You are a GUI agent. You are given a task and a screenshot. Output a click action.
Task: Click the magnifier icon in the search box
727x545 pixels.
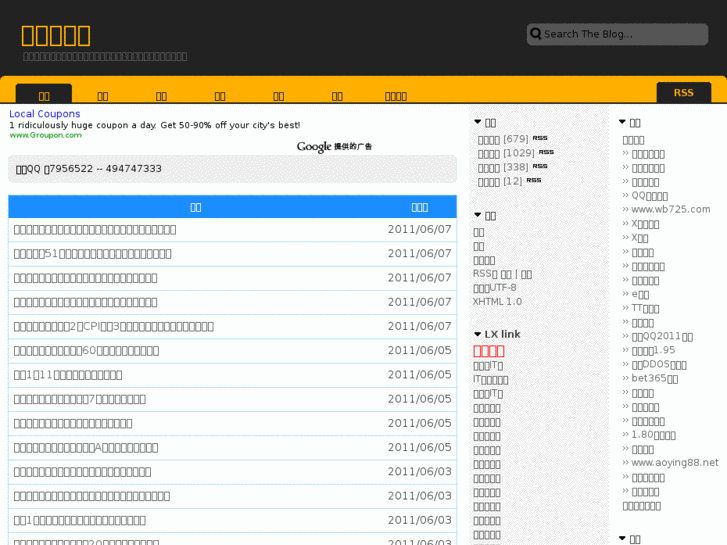click(x=536, y=34)
